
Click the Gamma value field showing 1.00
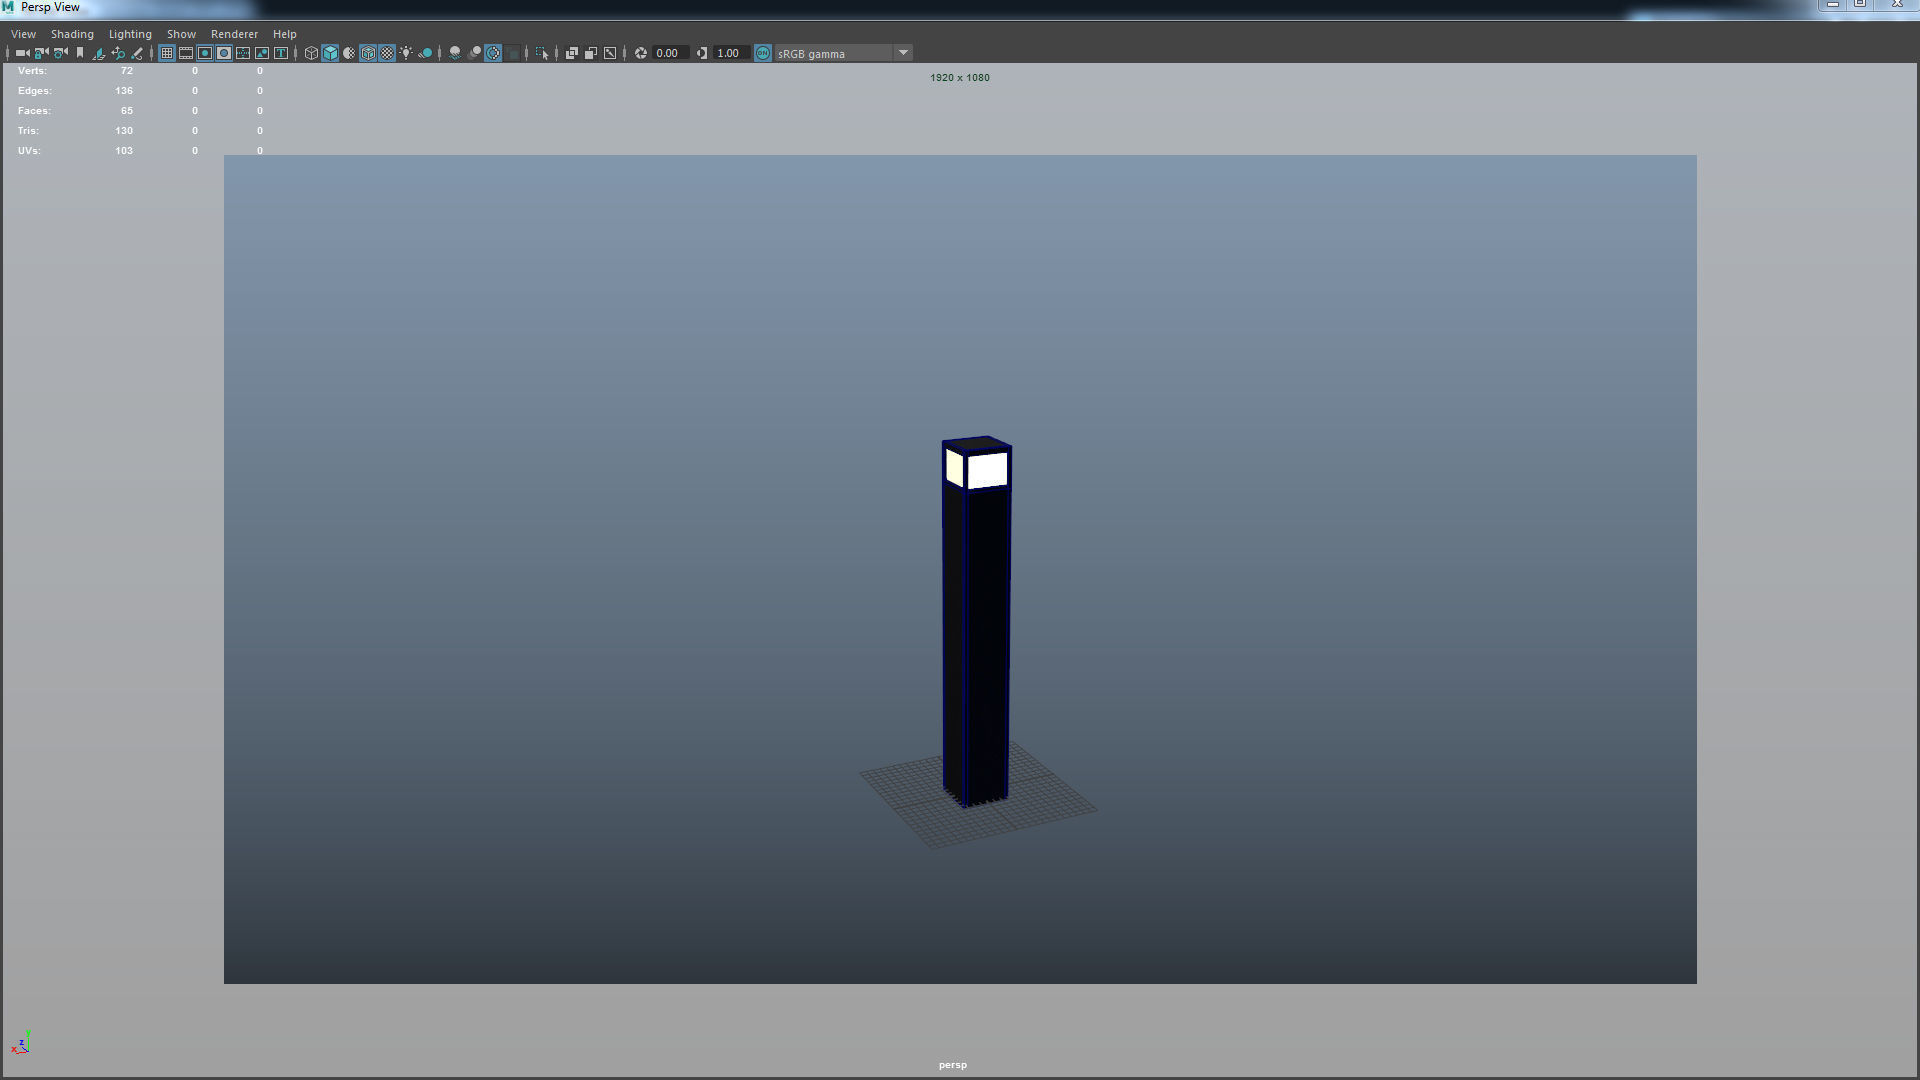[728, 53]
